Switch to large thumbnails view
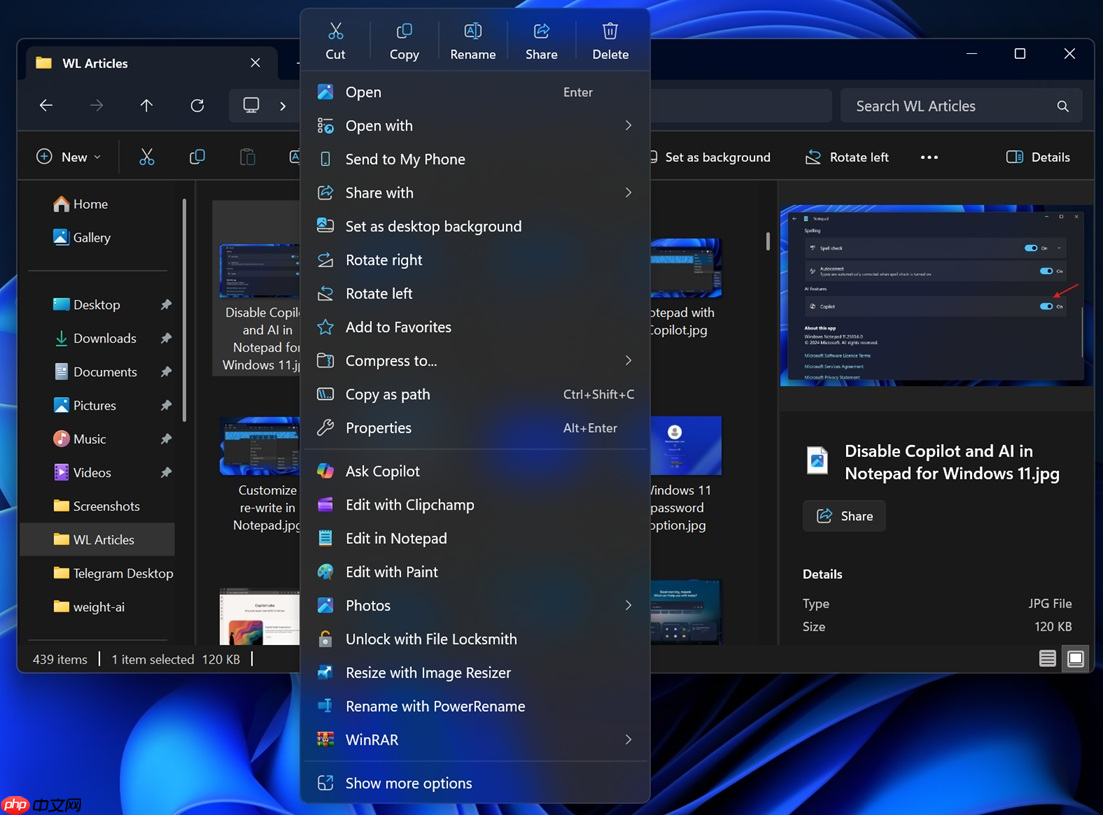 click(1075, 659)
